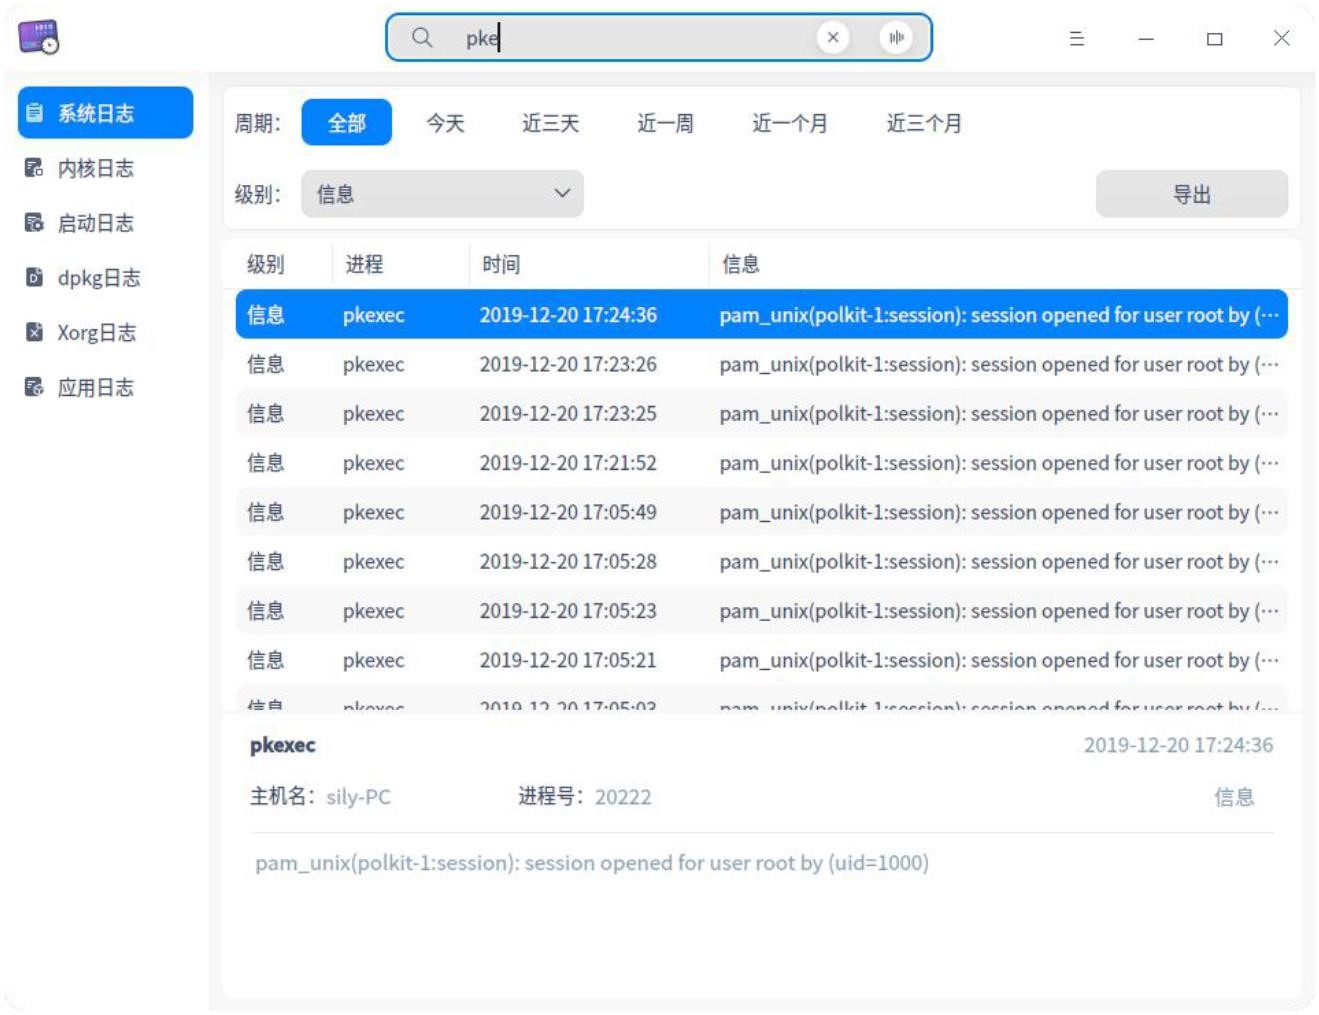Click the 内核日志 sidebar icon
This screenshot has width=1319, height=1015.
click(x=35, y=168)
